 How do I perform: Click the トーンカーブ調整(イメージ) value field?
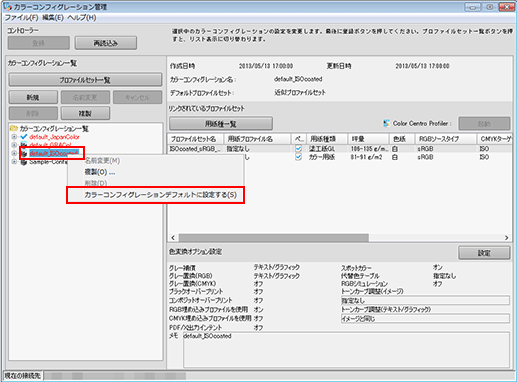[425, 300]
